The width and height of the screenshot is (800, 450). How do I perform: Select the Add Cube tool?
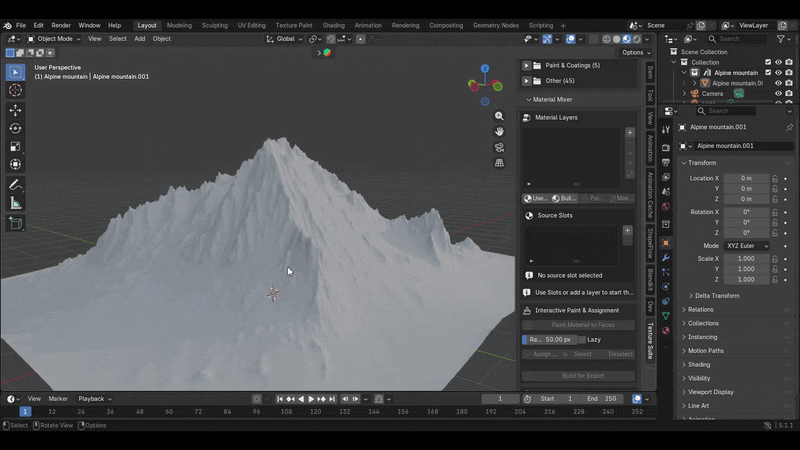pos(15,223)
